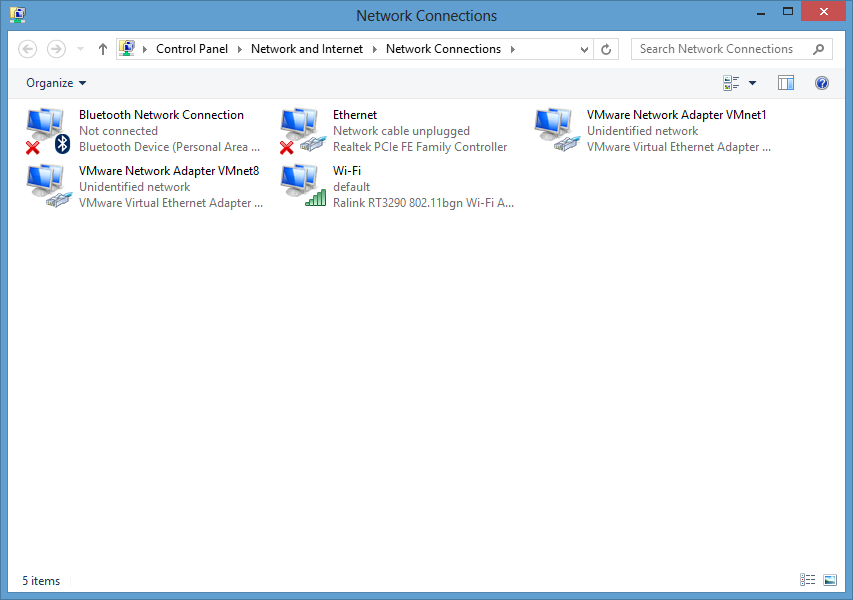Screen dimensions: 853x600
Task: Navigate to Control Panel via breadcrumb
Action: pyautogui.click(x=194, y=48)
